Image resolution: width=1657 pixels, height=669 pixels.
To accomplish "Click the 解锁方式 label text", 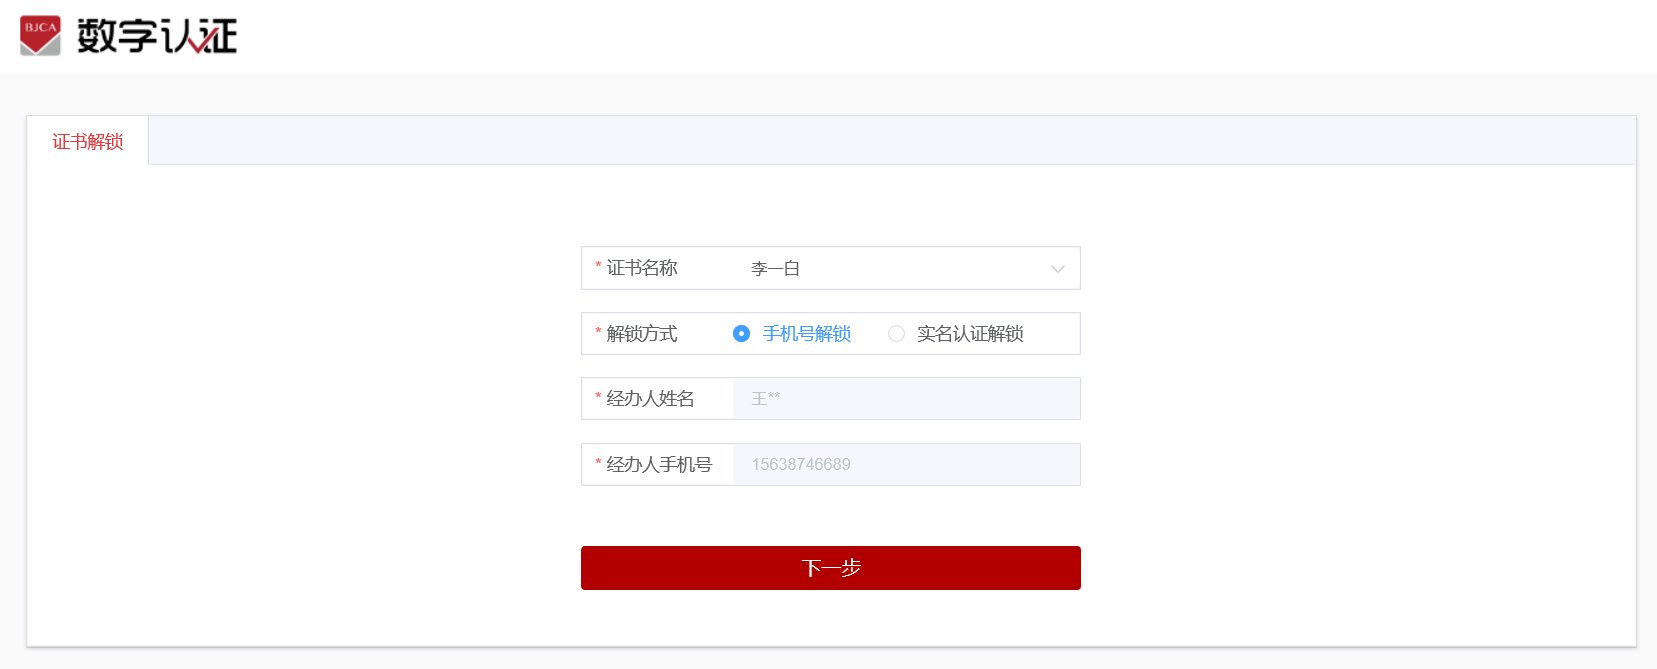I will pyautogui.click(x=642, y=334).
